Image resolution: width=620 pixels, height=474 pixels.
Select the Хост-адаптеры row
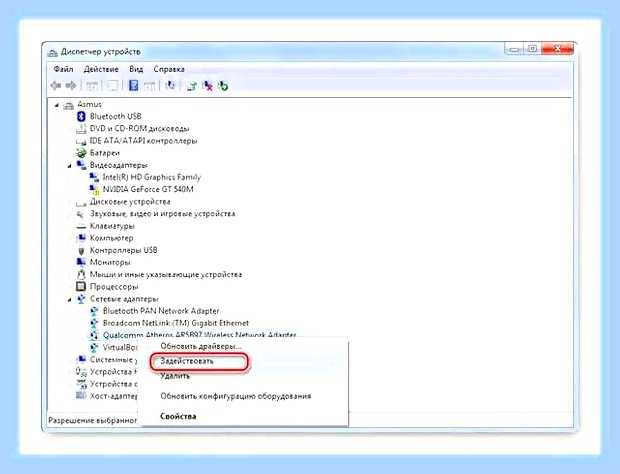(113, 396)
